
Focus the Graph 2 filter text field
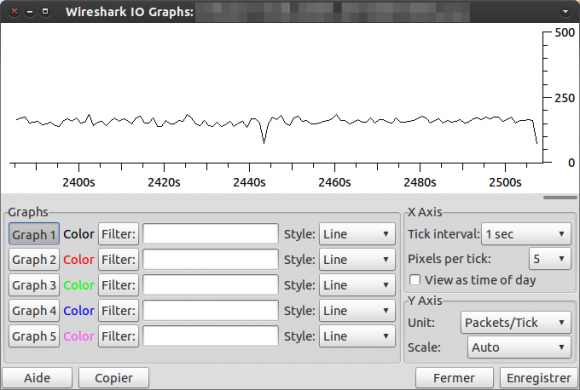[x=210, y=259]
